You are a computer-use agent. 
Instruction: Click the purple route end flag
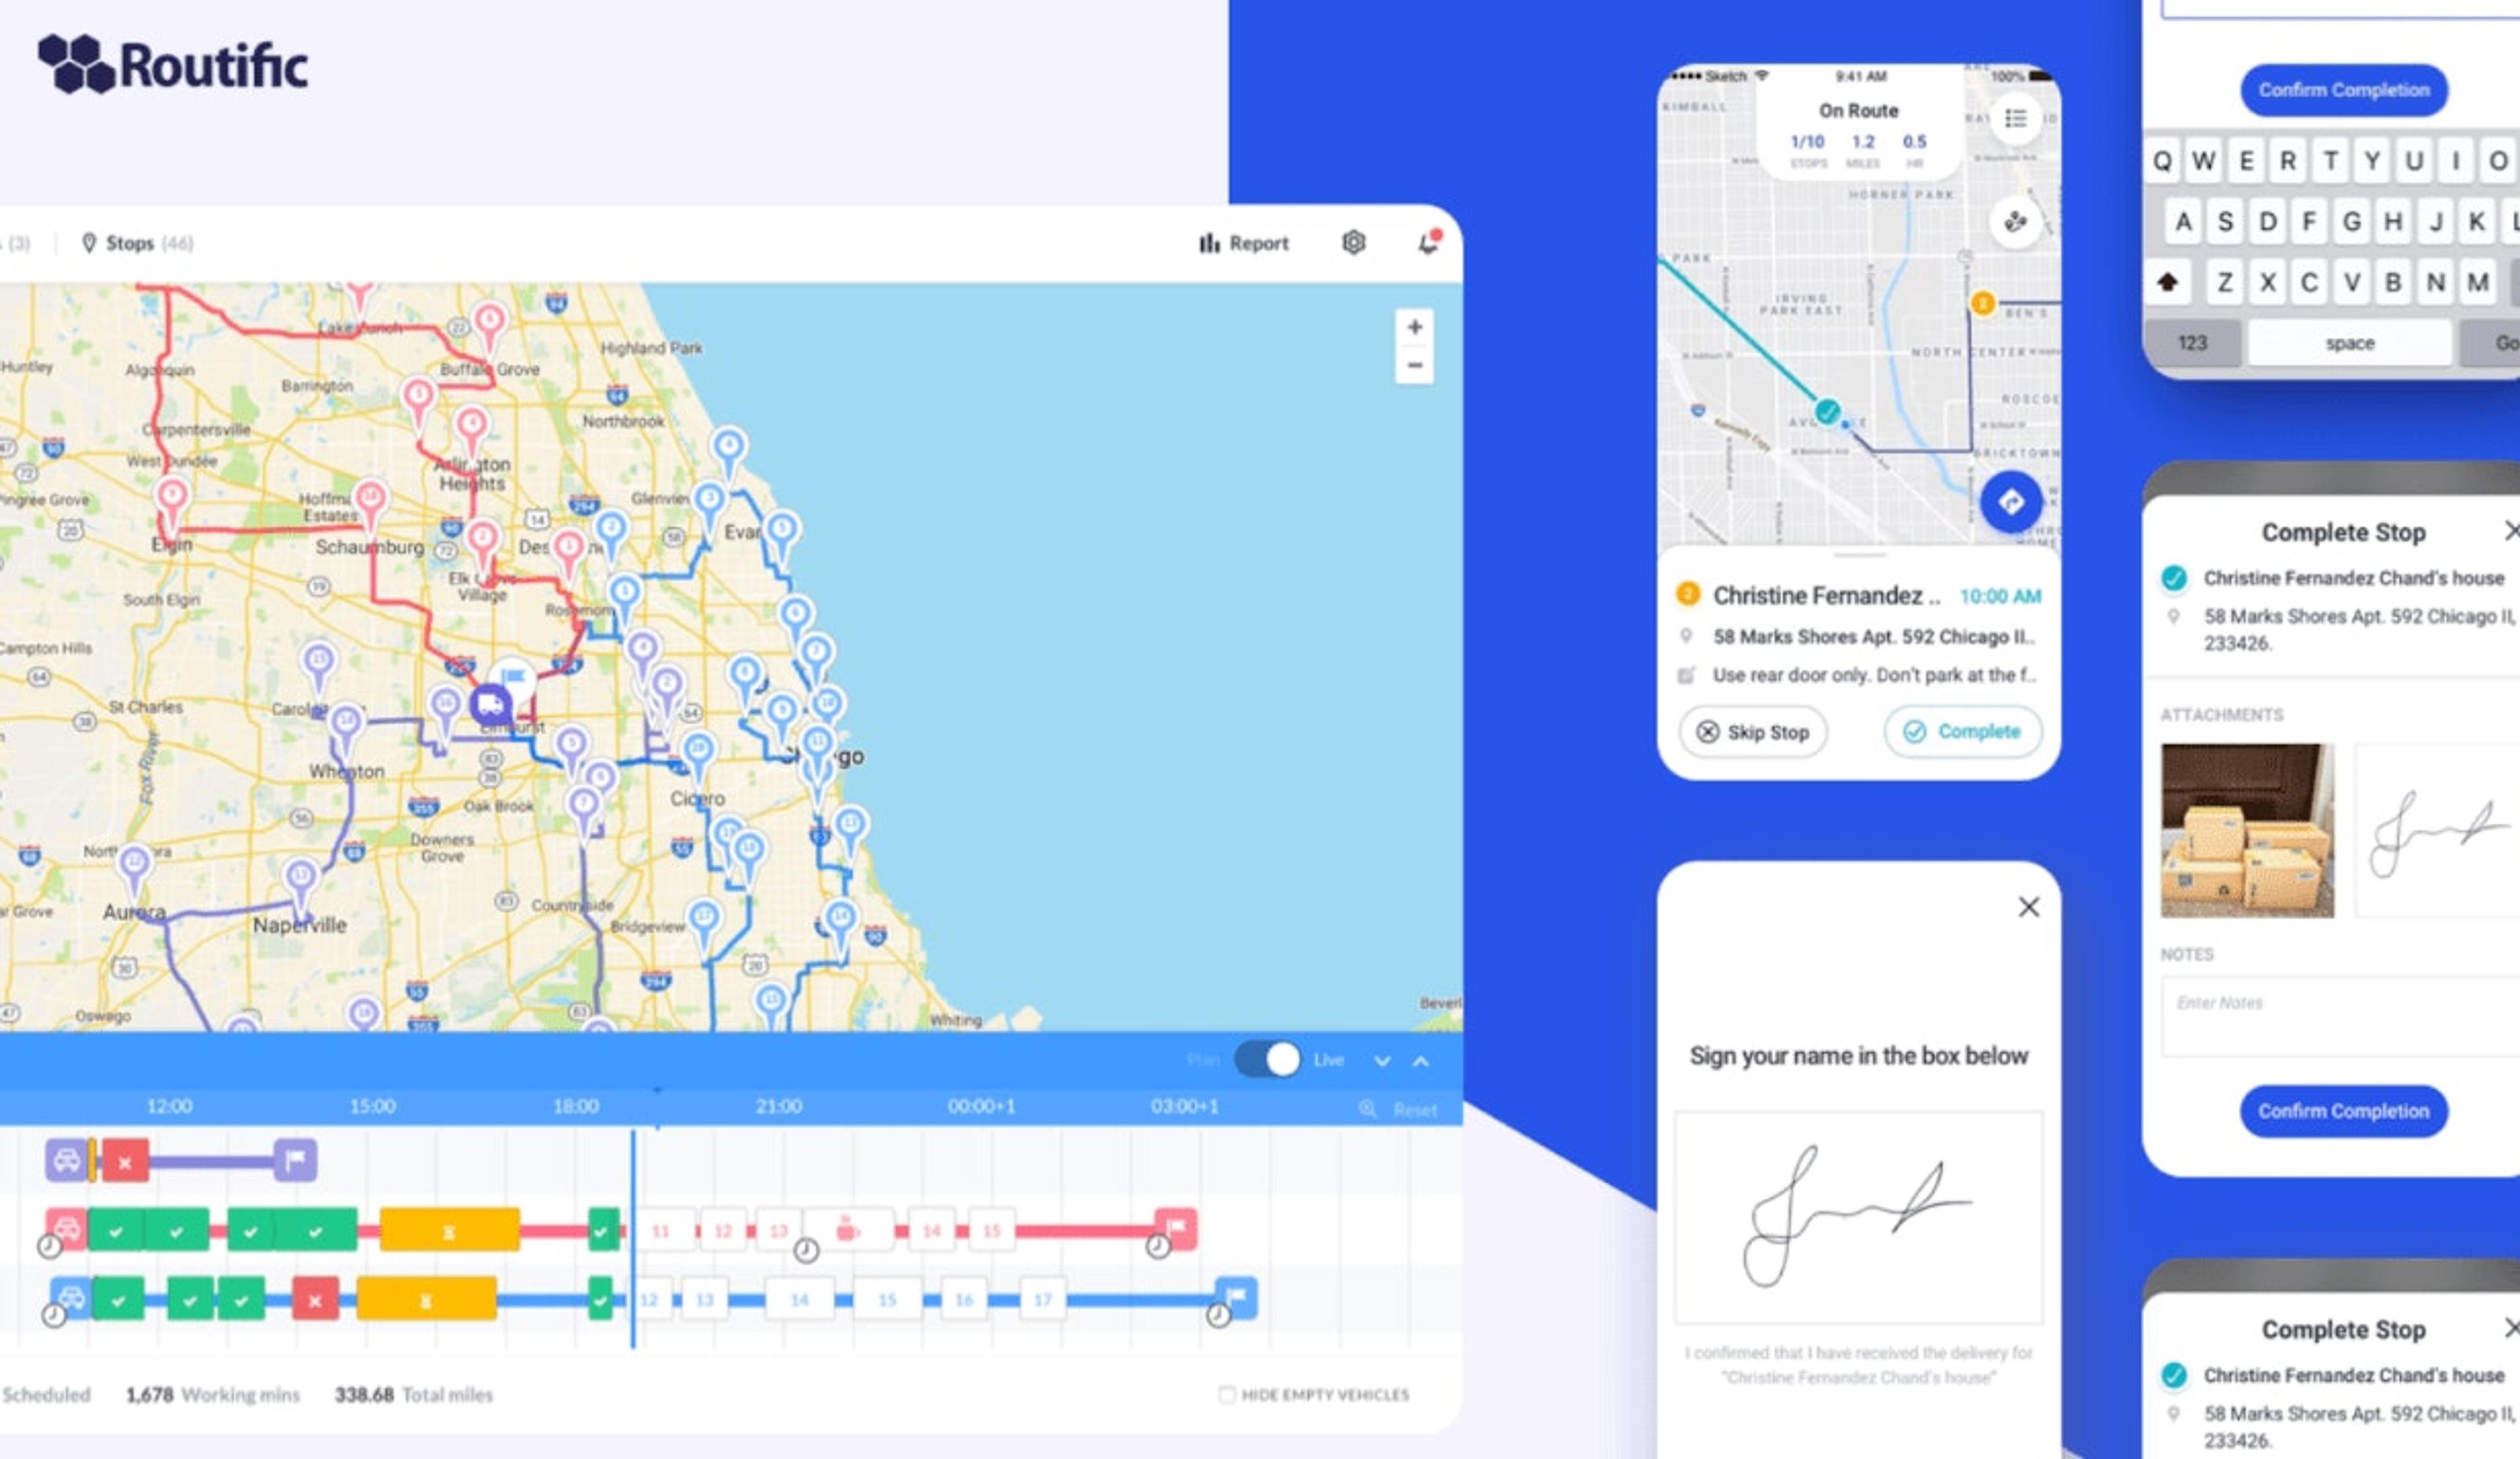296,1160
